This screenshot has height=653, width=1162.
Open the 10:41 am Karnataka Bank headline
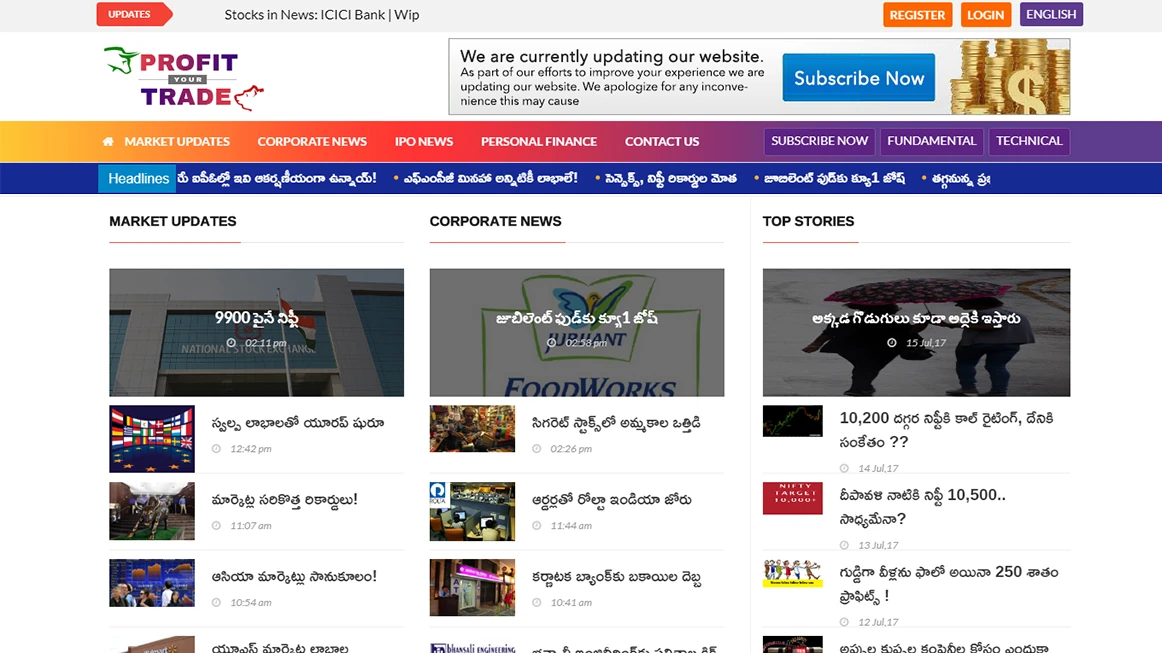(x=617, y=577)
